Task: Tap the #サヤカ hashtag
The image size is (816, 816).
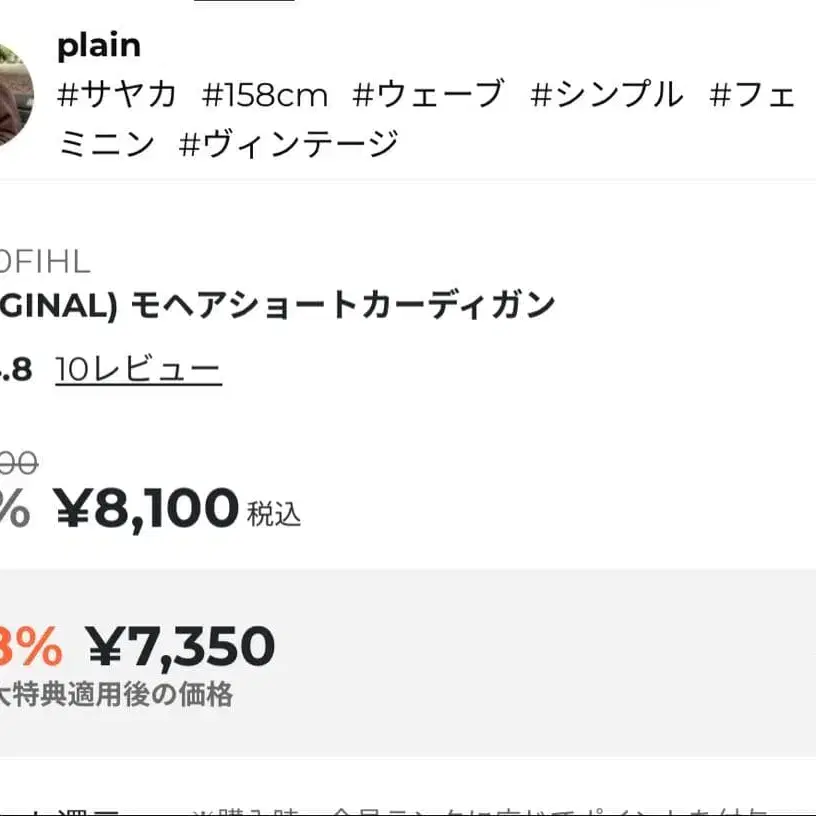Action: point(117,95)
